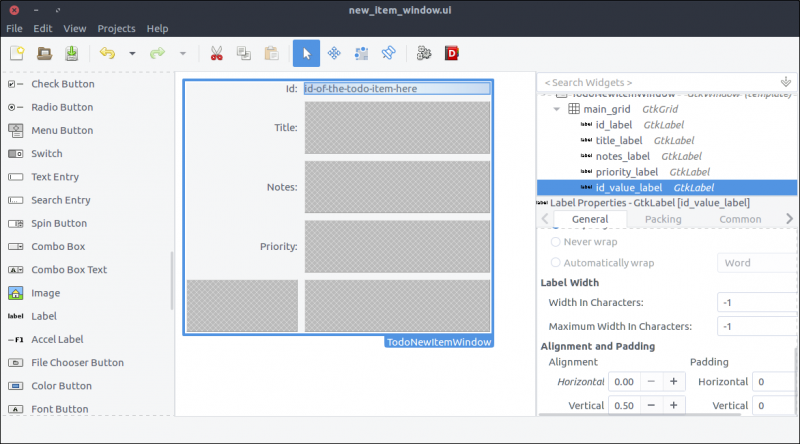The image size is (800, 444).
Task: Increase Horizontal alignment with plus button
Action: pos(674,381)
